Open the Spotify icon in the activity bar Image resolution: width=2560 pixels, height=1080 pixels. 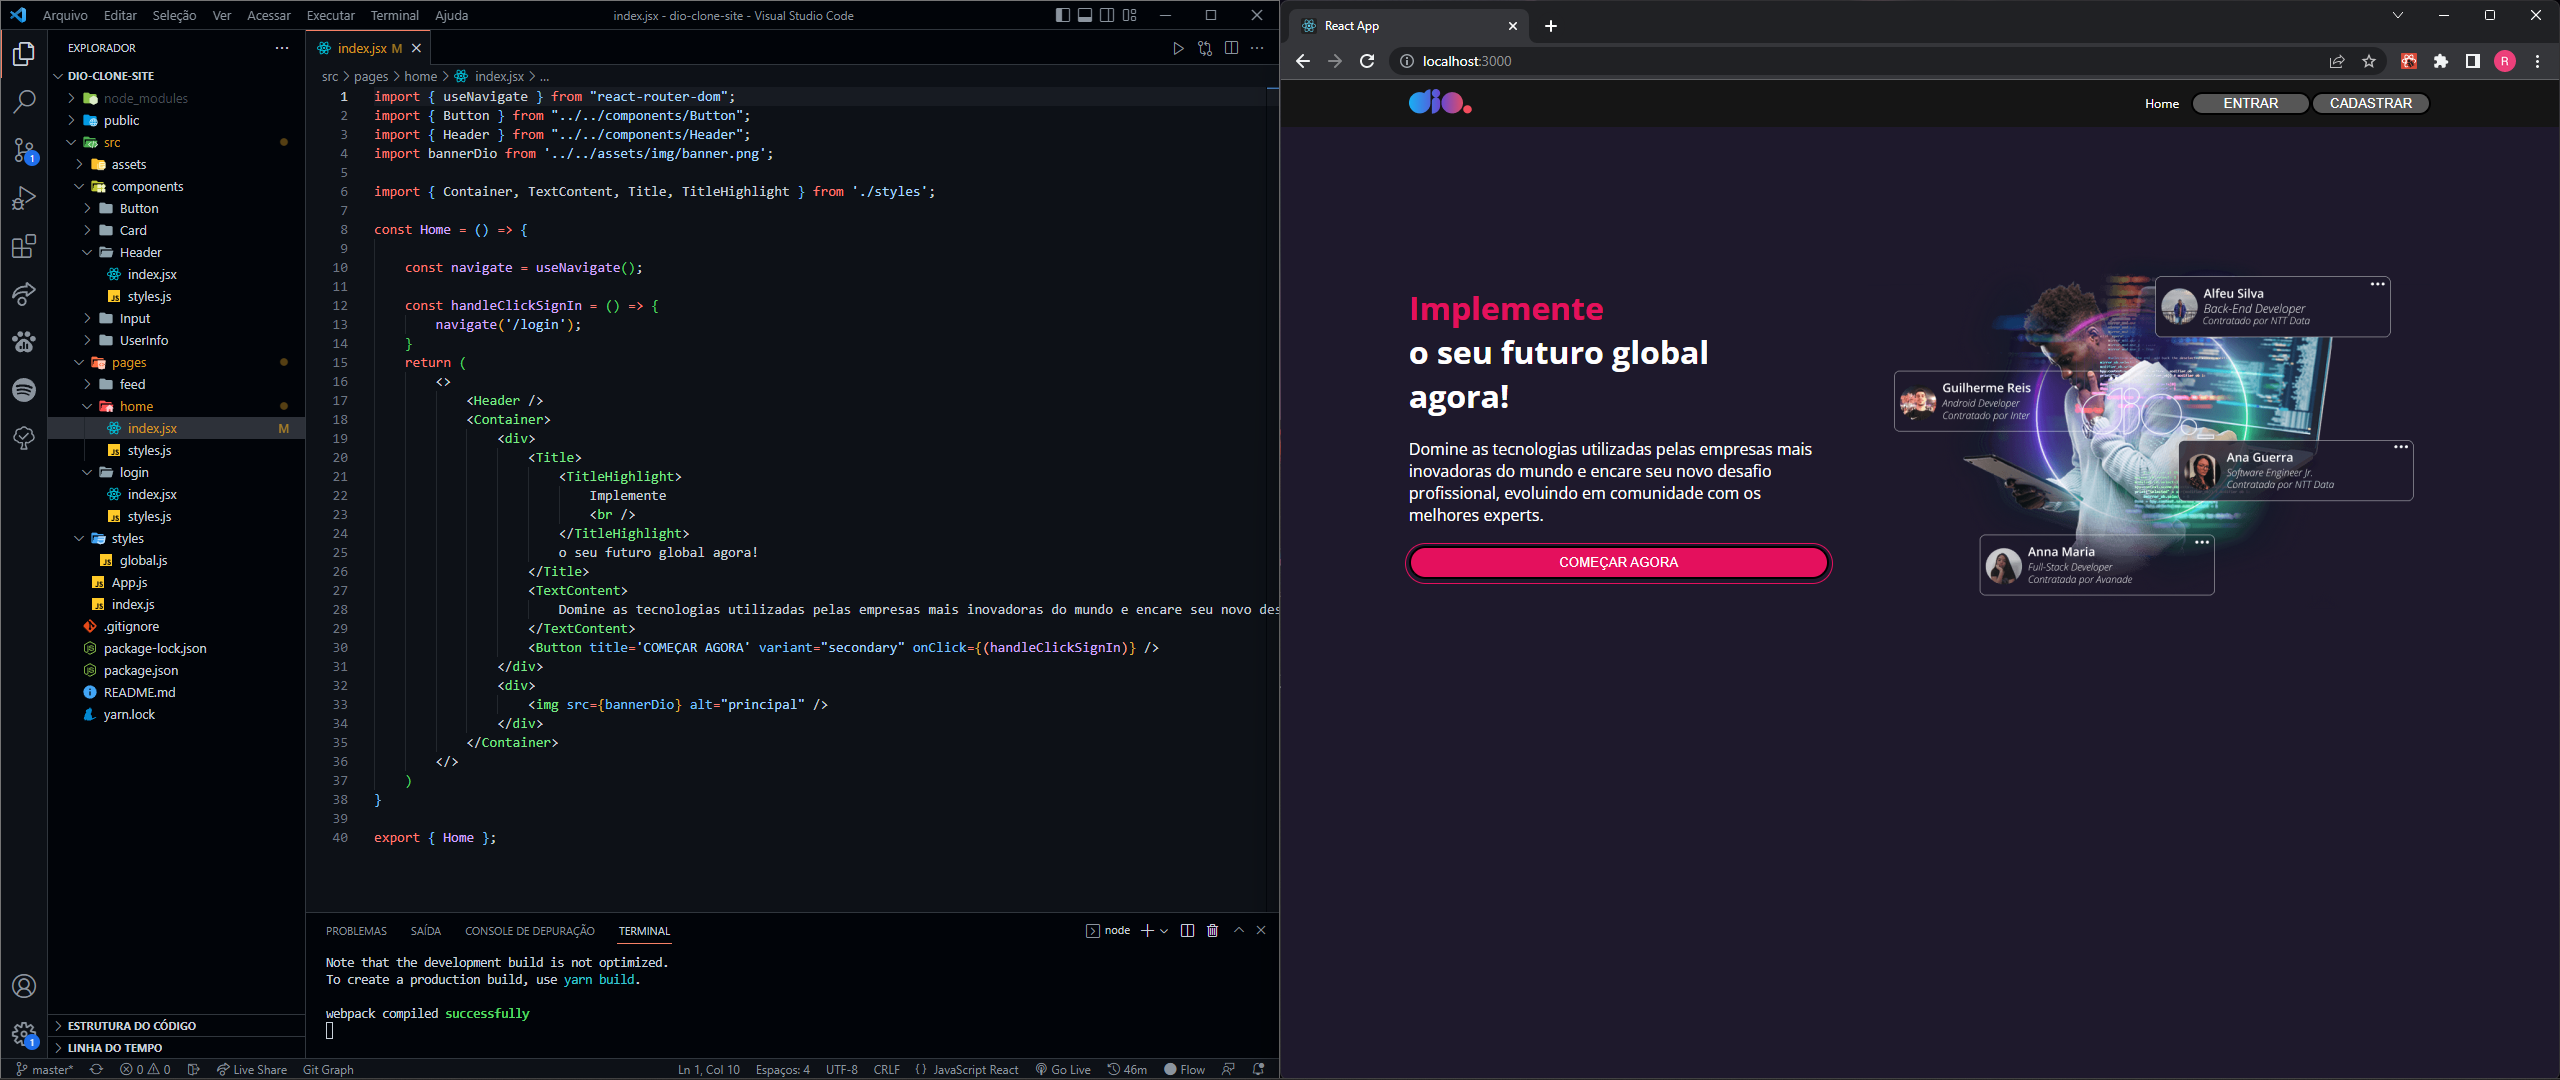coord(25,390)
